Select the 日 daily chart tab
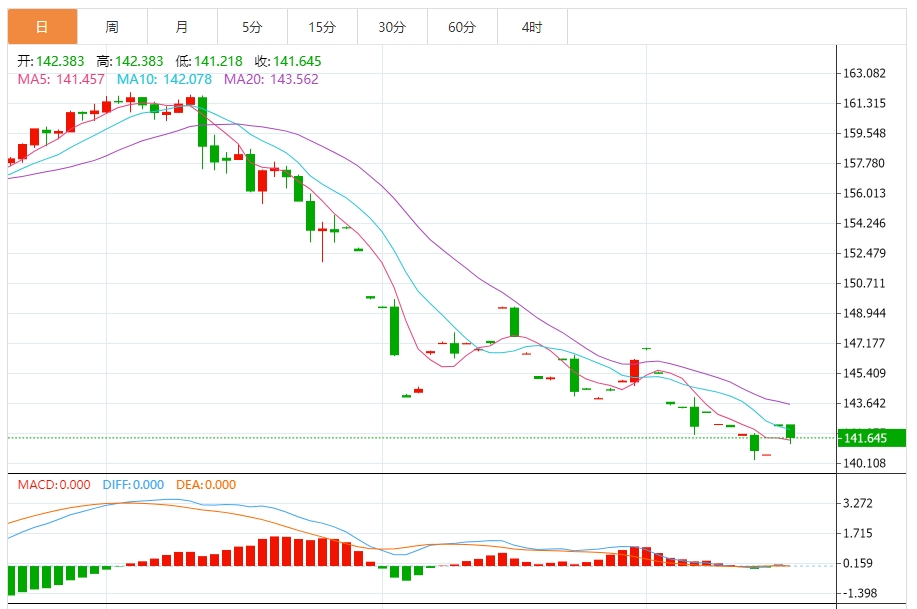Image resolution: width=917 pixels, height=609 pixels. pos(42,27)
